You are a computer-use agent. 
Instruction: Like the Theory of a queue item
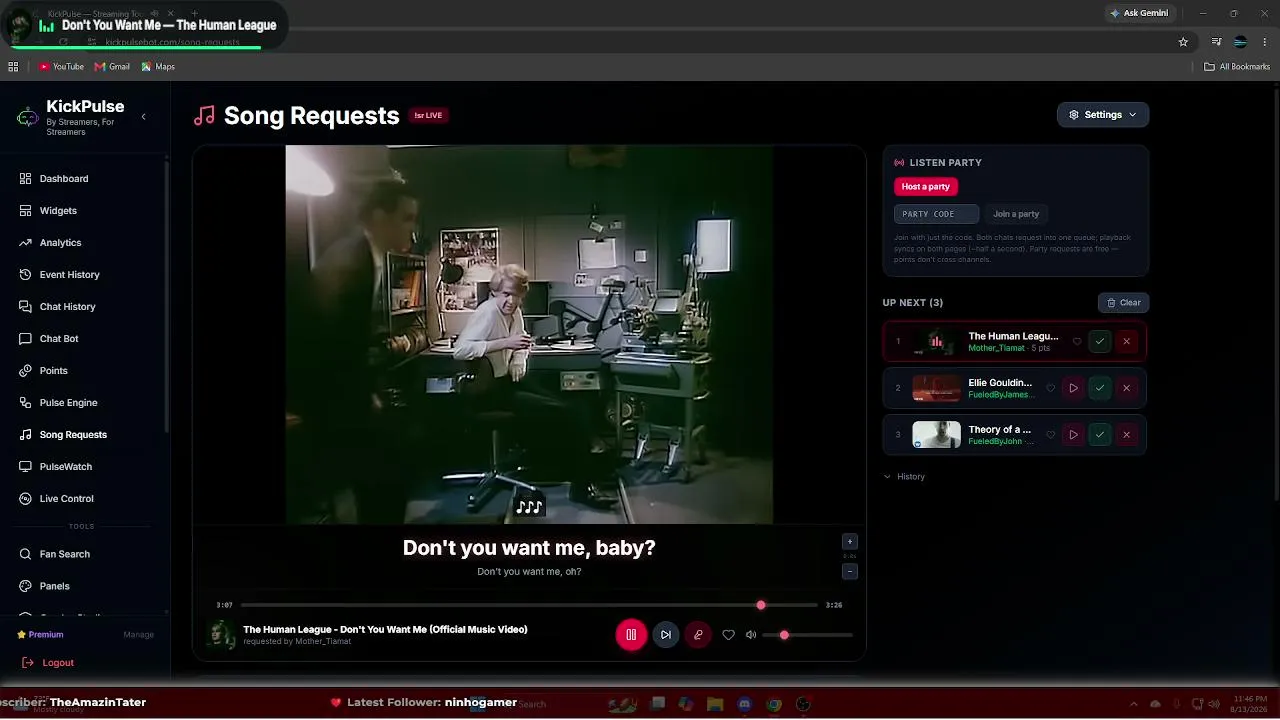pos(1050,435)
